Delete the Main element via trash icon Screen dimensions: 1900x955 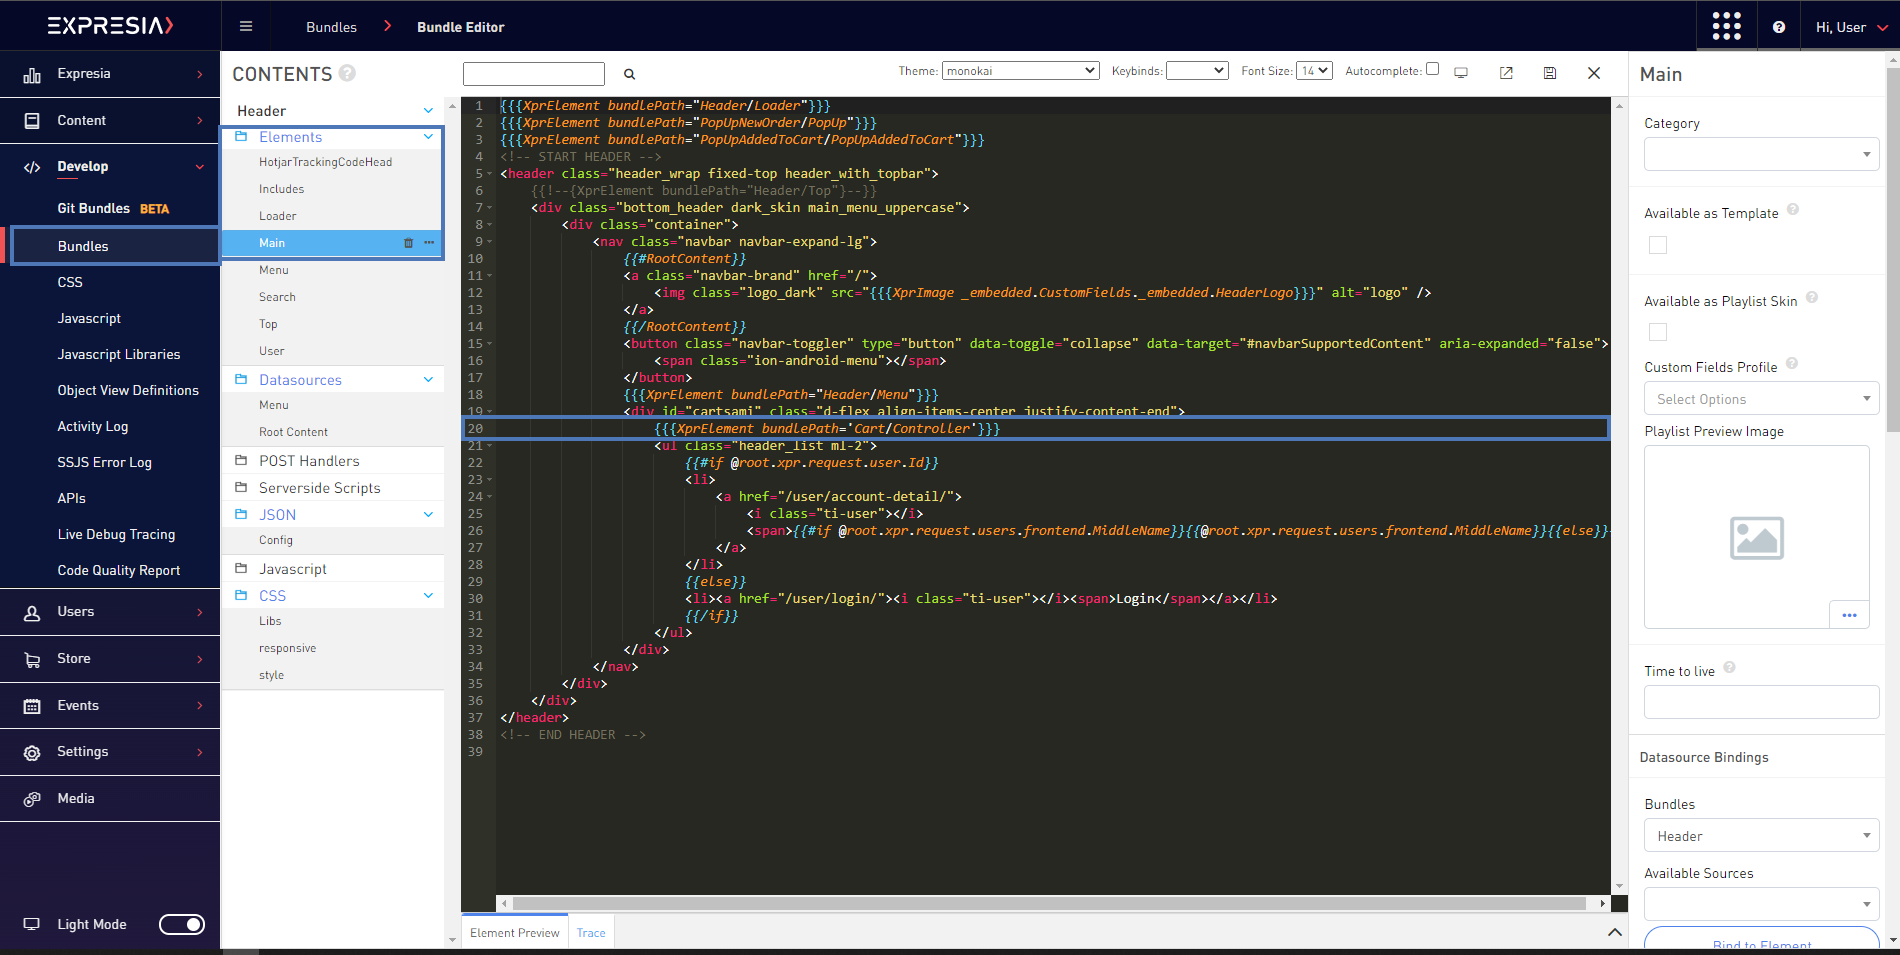(408, 243)
